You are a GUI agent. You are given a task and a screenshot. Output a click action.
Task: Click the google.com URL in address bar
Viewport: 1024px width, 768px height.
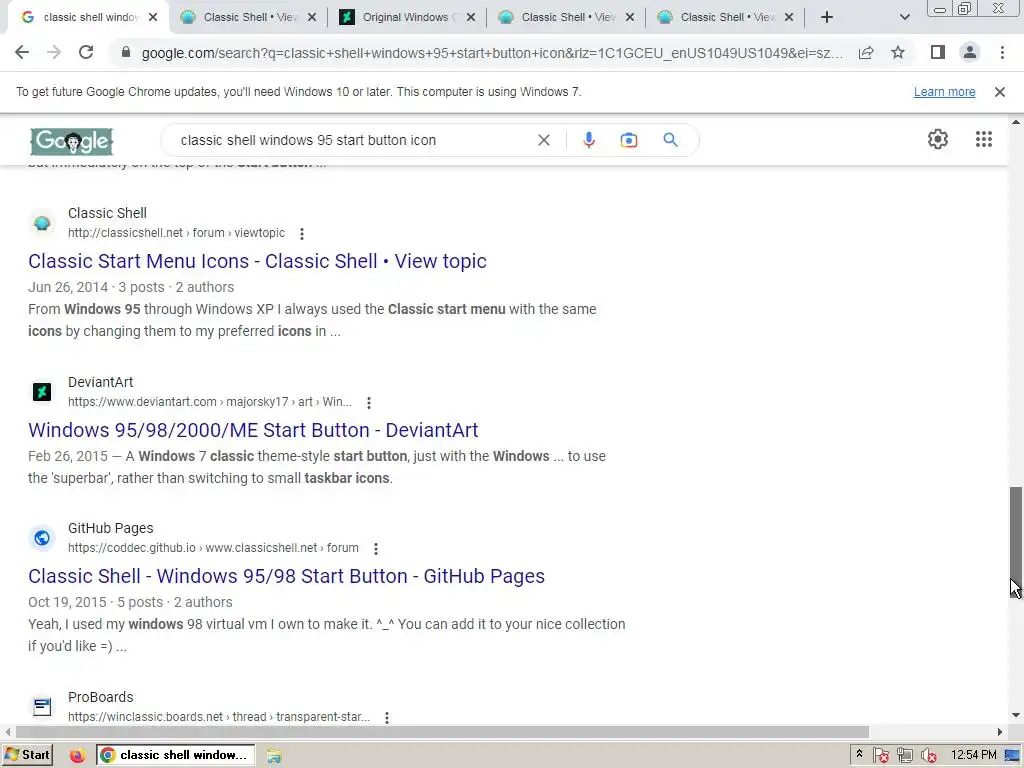click(x=492, y=53)
